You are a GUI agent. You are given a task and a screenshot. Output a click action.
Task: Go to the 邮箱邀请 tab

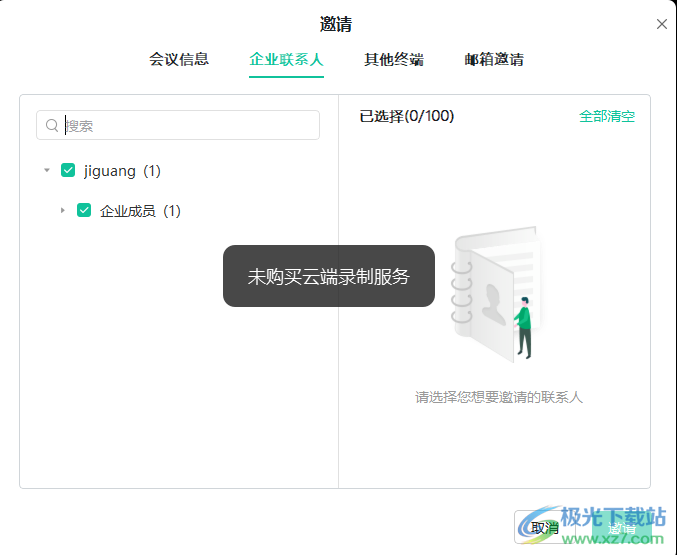[x=494, y=59]
